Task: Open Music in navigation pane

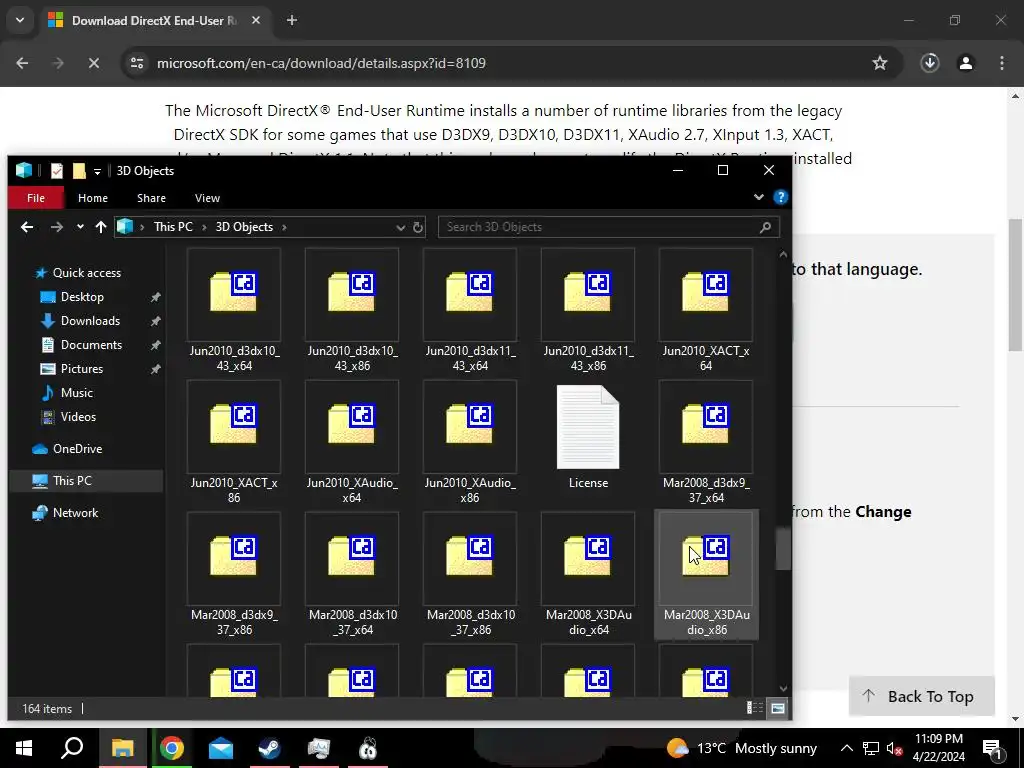Action: [x=76, y=392]
